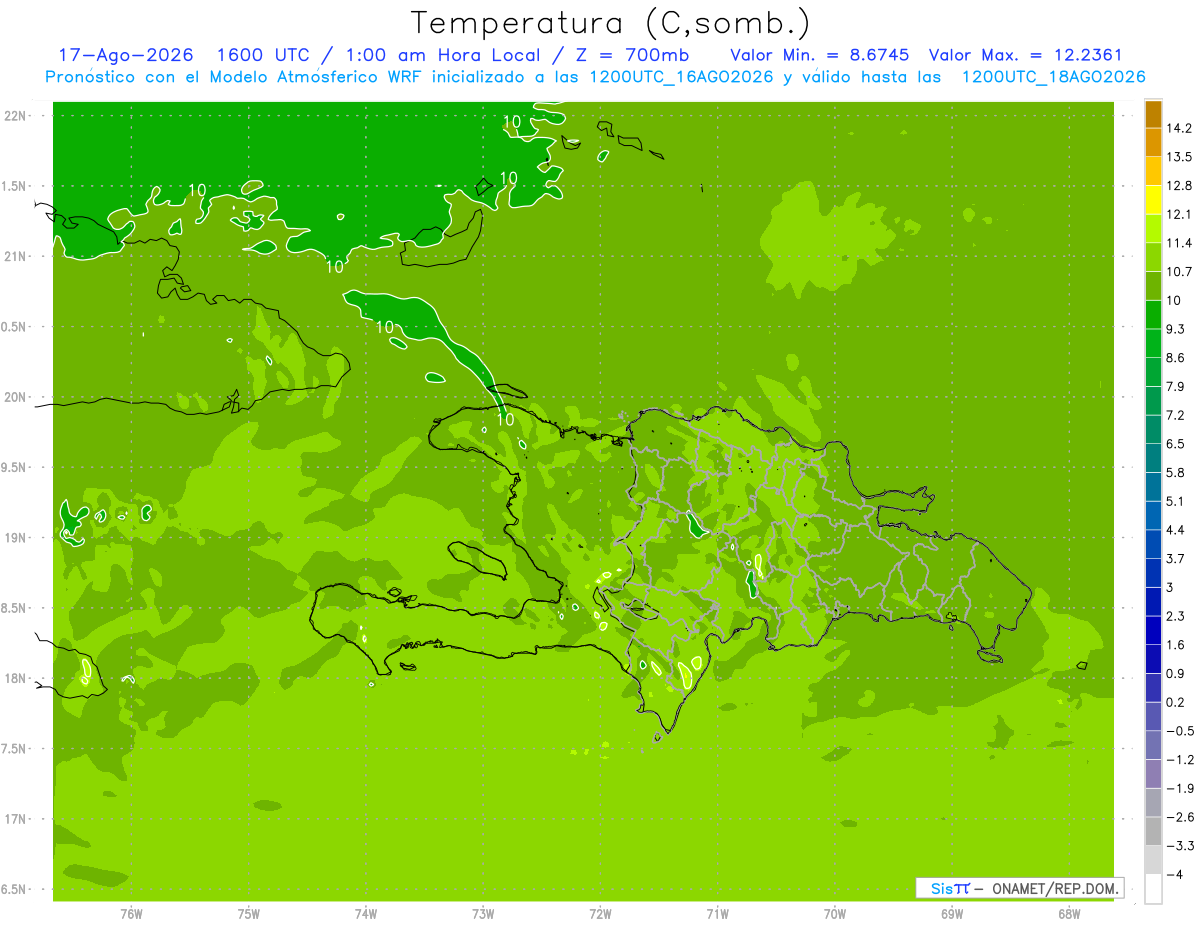1200x927 pixels.
Task: Click the '1200UTC_18AGO2026' valid-until time
Action: point(1053,77)
